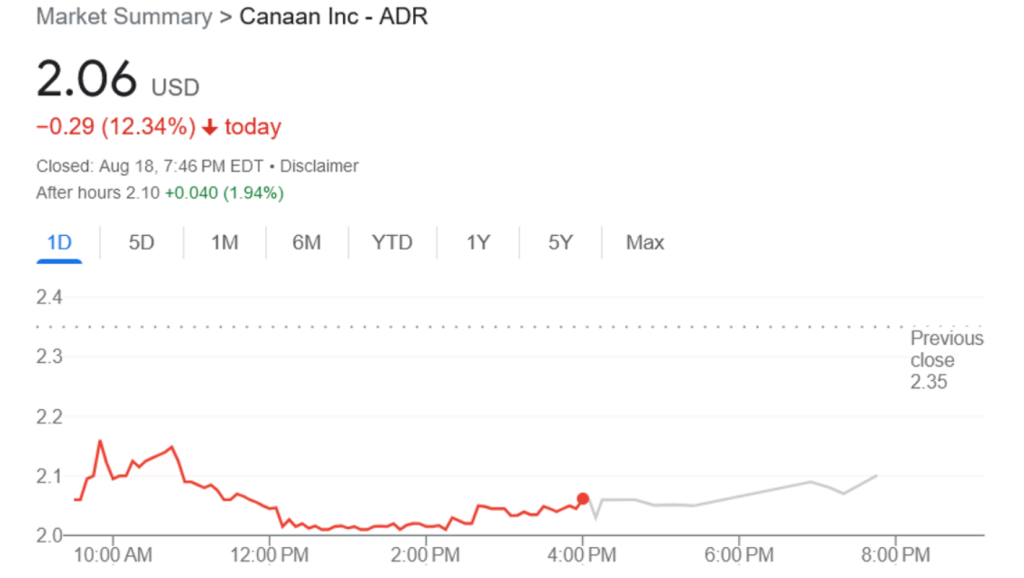Screen dimensions: 1024x578
Task: Click the Previous close 2.35 label
Action: point(946,360)
